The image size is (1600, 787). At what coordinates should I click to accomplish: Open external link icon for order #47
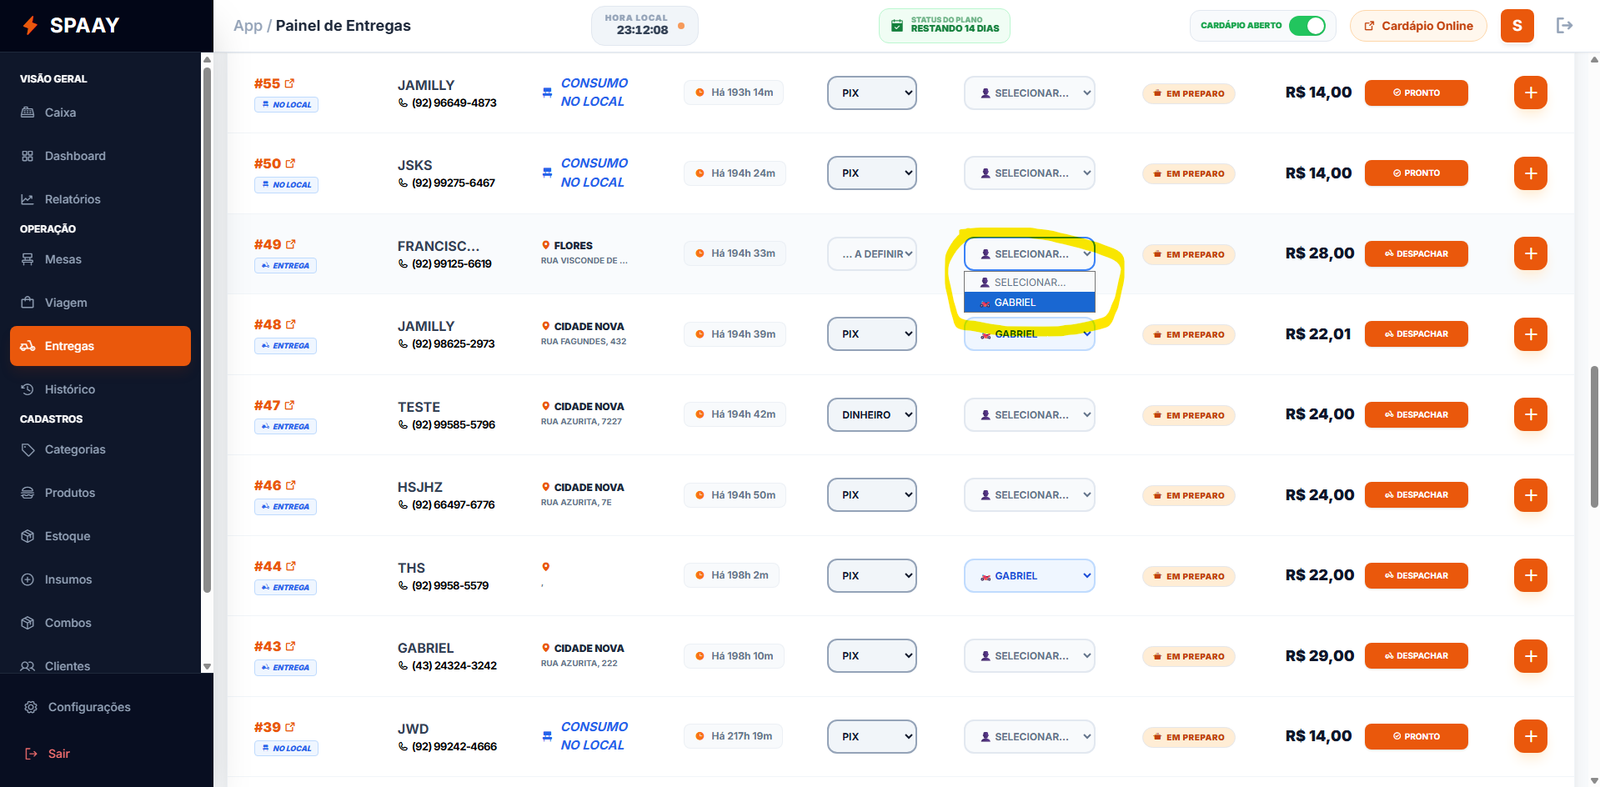(x=290, y=406)
